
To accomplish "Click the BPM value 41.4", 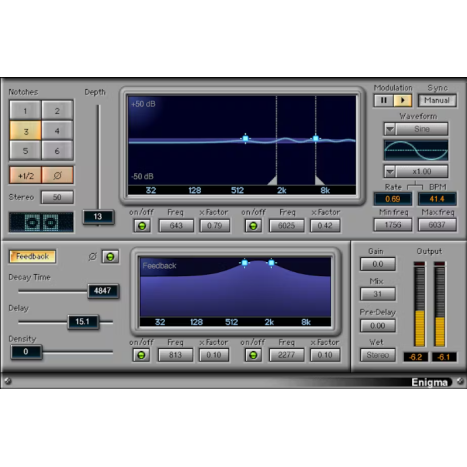I will tap(437, 199).
